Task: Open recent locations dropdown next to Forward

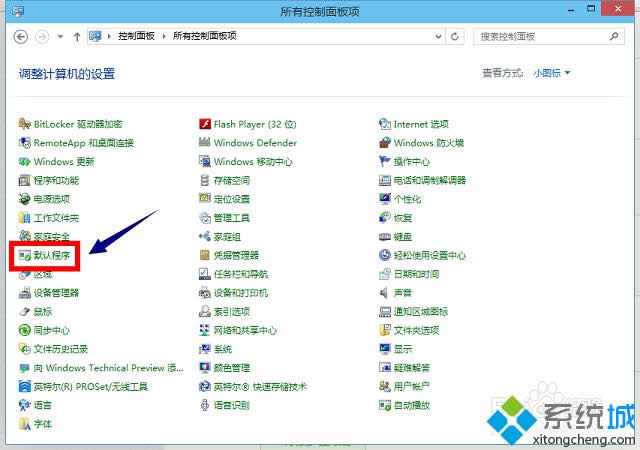Action: coord(59,36)
